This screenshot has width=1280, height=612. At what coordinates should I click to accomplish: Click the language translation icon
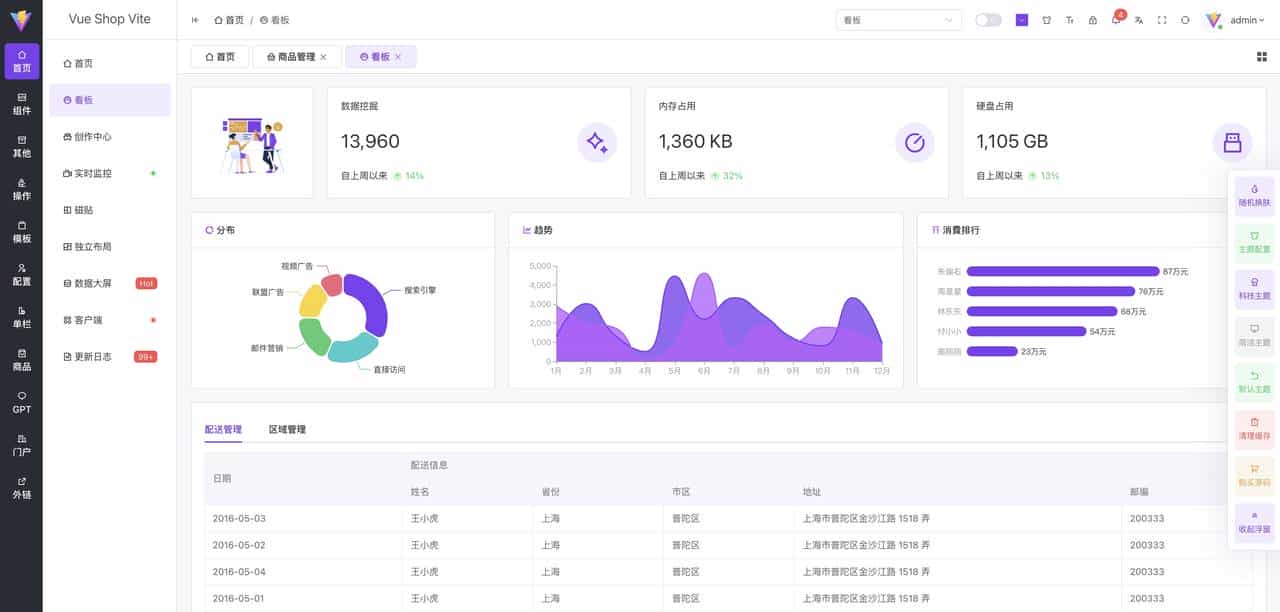(1140, 20)
